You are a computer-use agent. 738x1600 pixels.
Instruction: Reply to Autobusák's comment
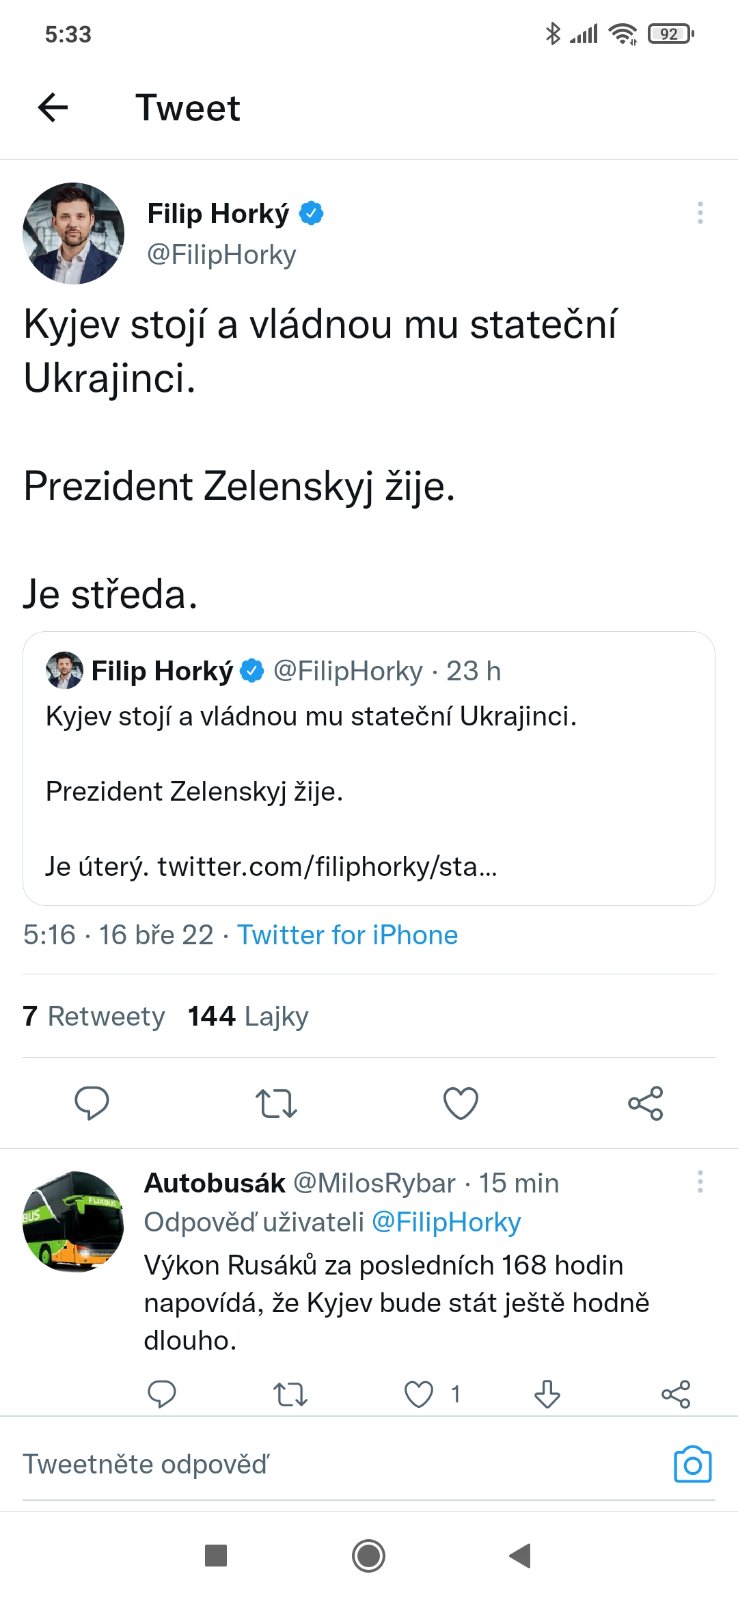pyautogui.click(x=162, y=1394)
